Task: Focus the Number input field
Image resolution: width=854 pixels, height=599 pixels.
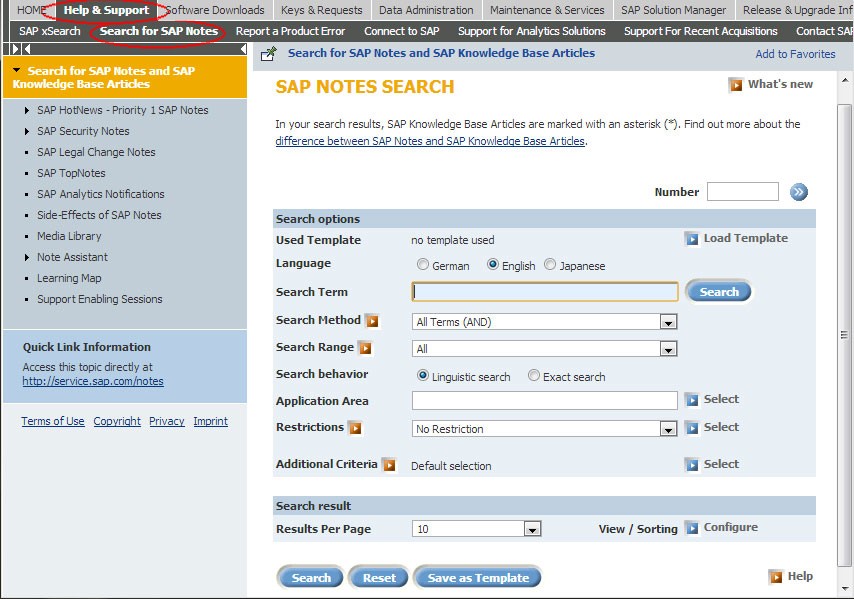Action: pos(742,192)
